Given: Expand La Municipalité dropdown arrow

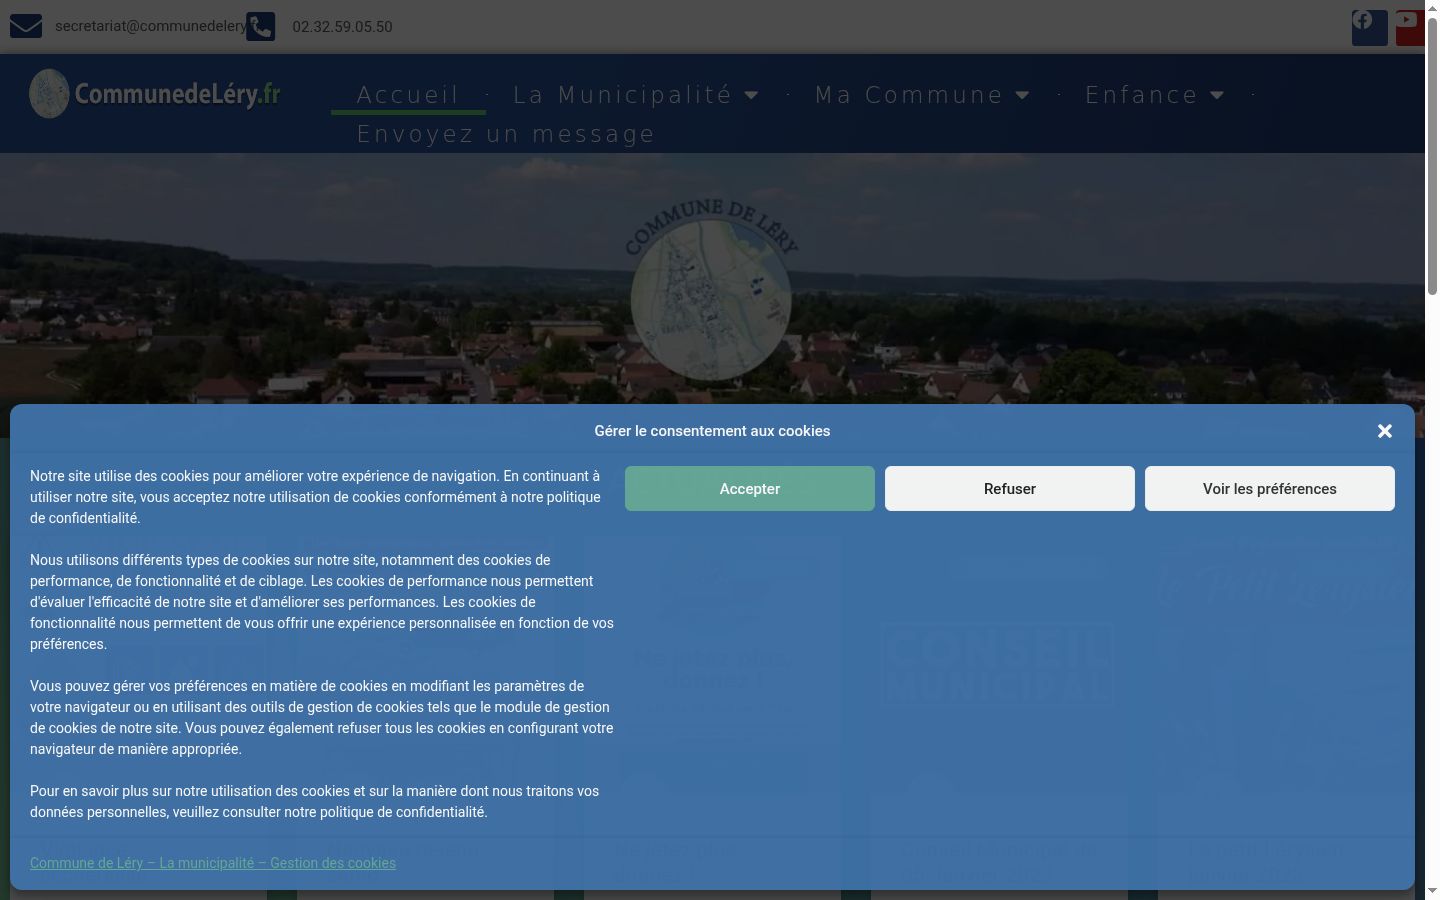Looking at the screenshot, I should tap(752, 95).
